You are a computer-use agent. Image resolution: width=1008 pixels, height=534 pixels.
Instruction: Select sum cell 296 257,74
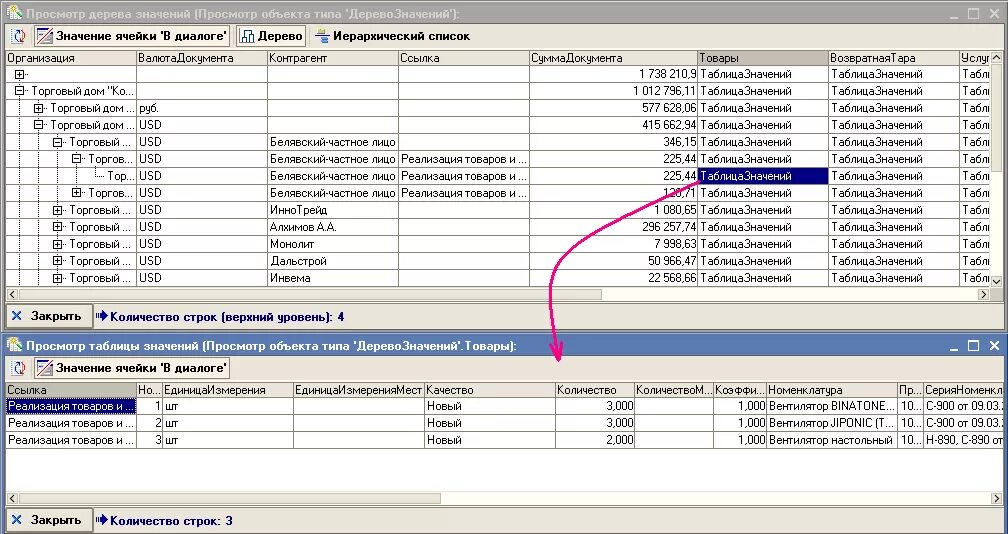[614, 227]
